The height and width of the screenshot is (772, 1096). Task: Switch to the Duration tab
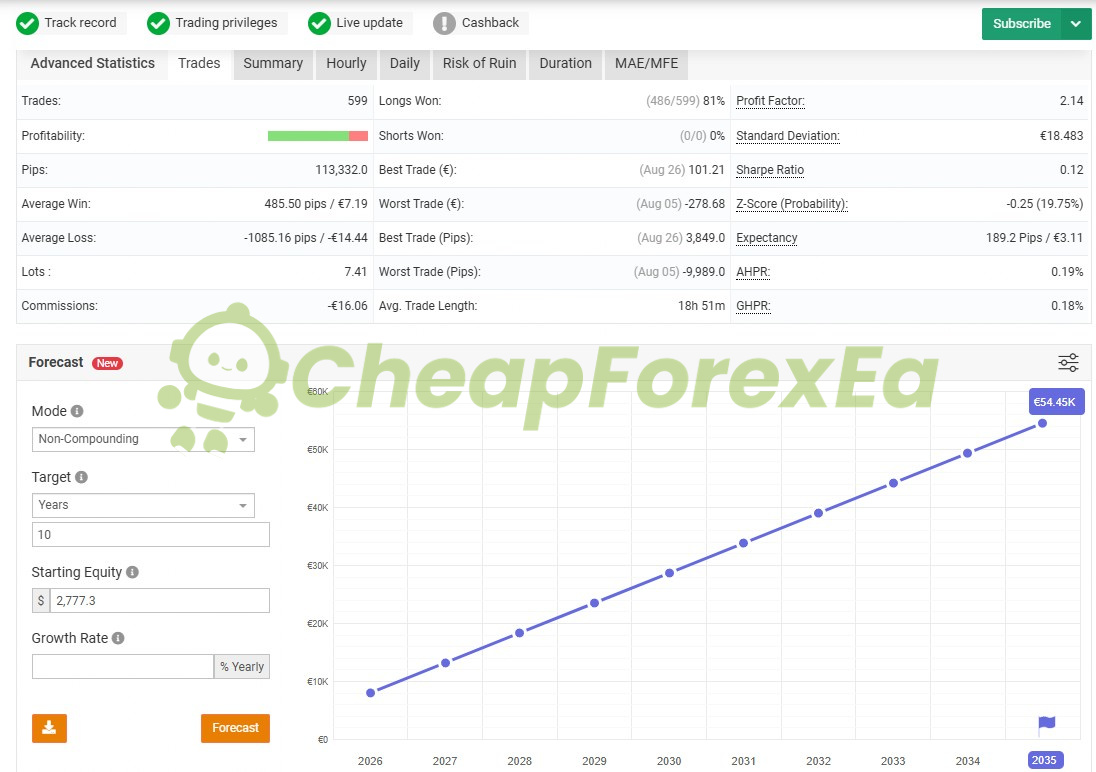(565, 64)
